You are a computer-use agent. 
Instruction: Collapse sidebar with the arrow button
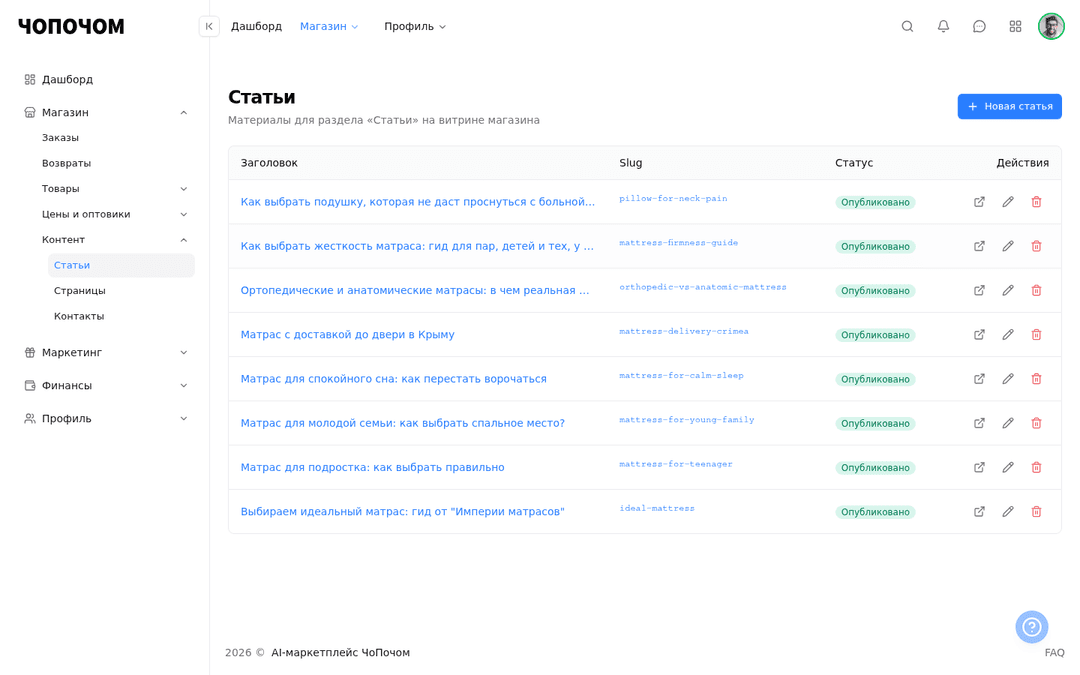click(x=209, y=26)
